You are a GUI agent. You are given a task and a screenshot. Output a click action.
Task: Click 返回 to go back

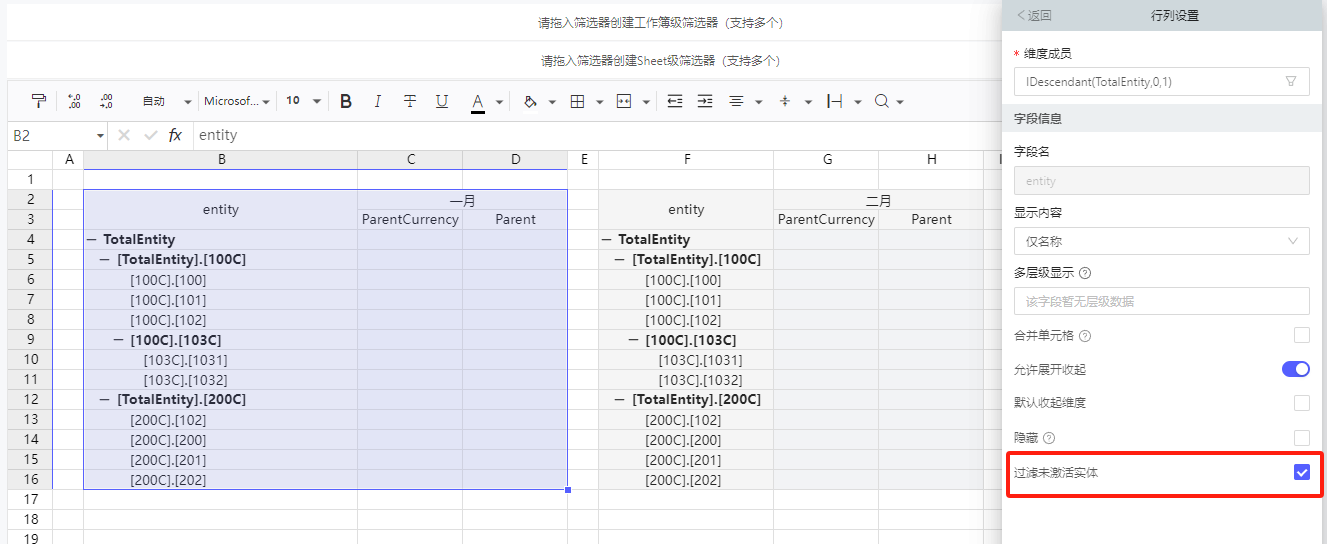tap(1034, 15)
